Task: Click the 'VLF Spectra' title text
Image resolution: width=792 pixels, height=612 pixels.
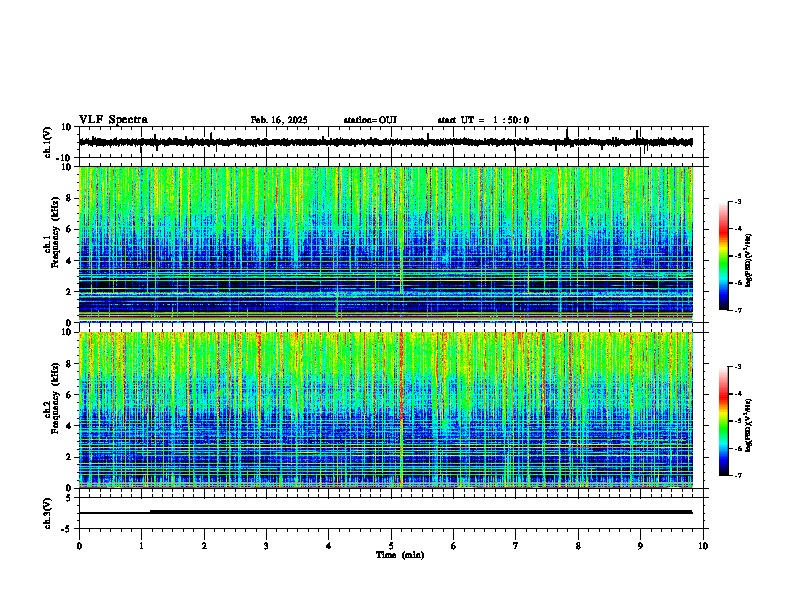Action: coord(113,120)
